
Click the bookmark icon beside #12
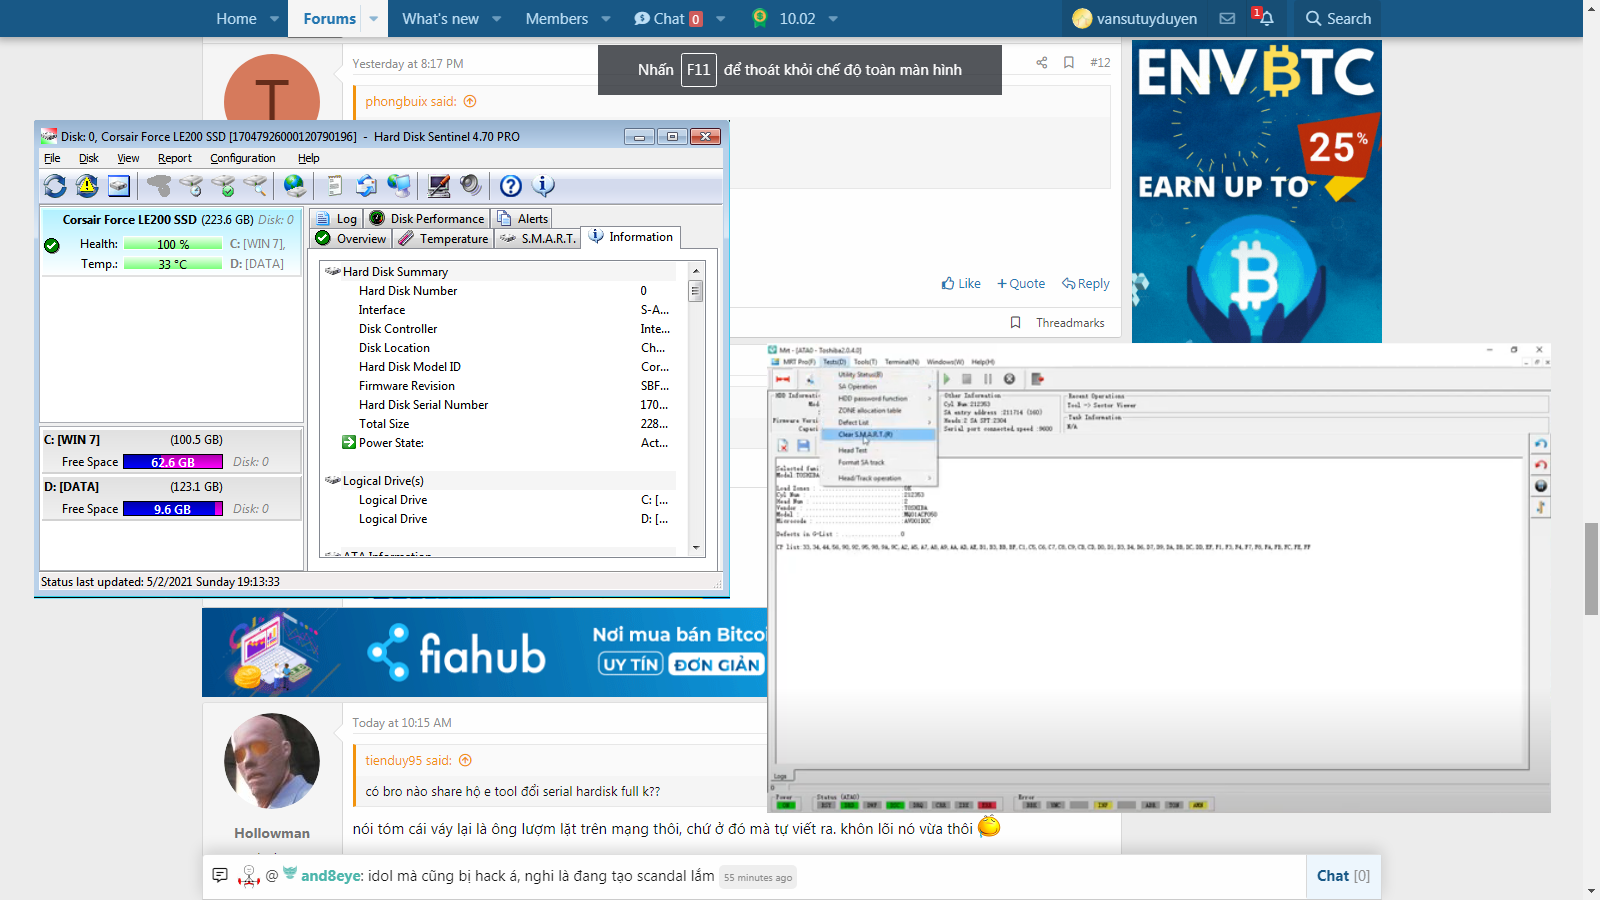click(x=1069, y=62)
